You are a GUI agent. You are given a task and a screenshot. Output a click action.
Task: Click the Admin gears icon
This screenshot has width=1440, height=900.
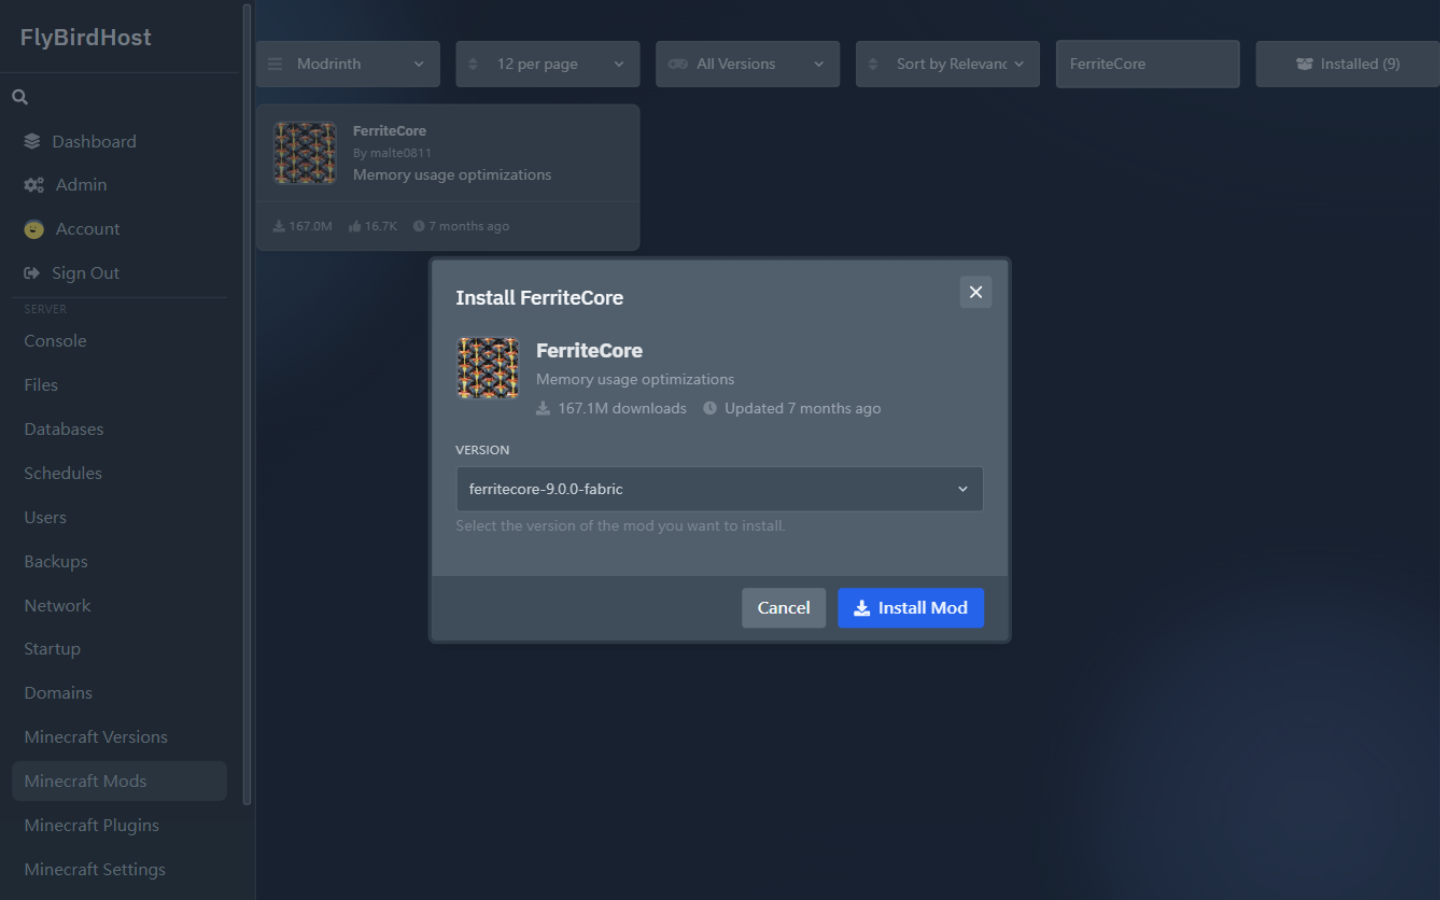click(x=34, y=185)
